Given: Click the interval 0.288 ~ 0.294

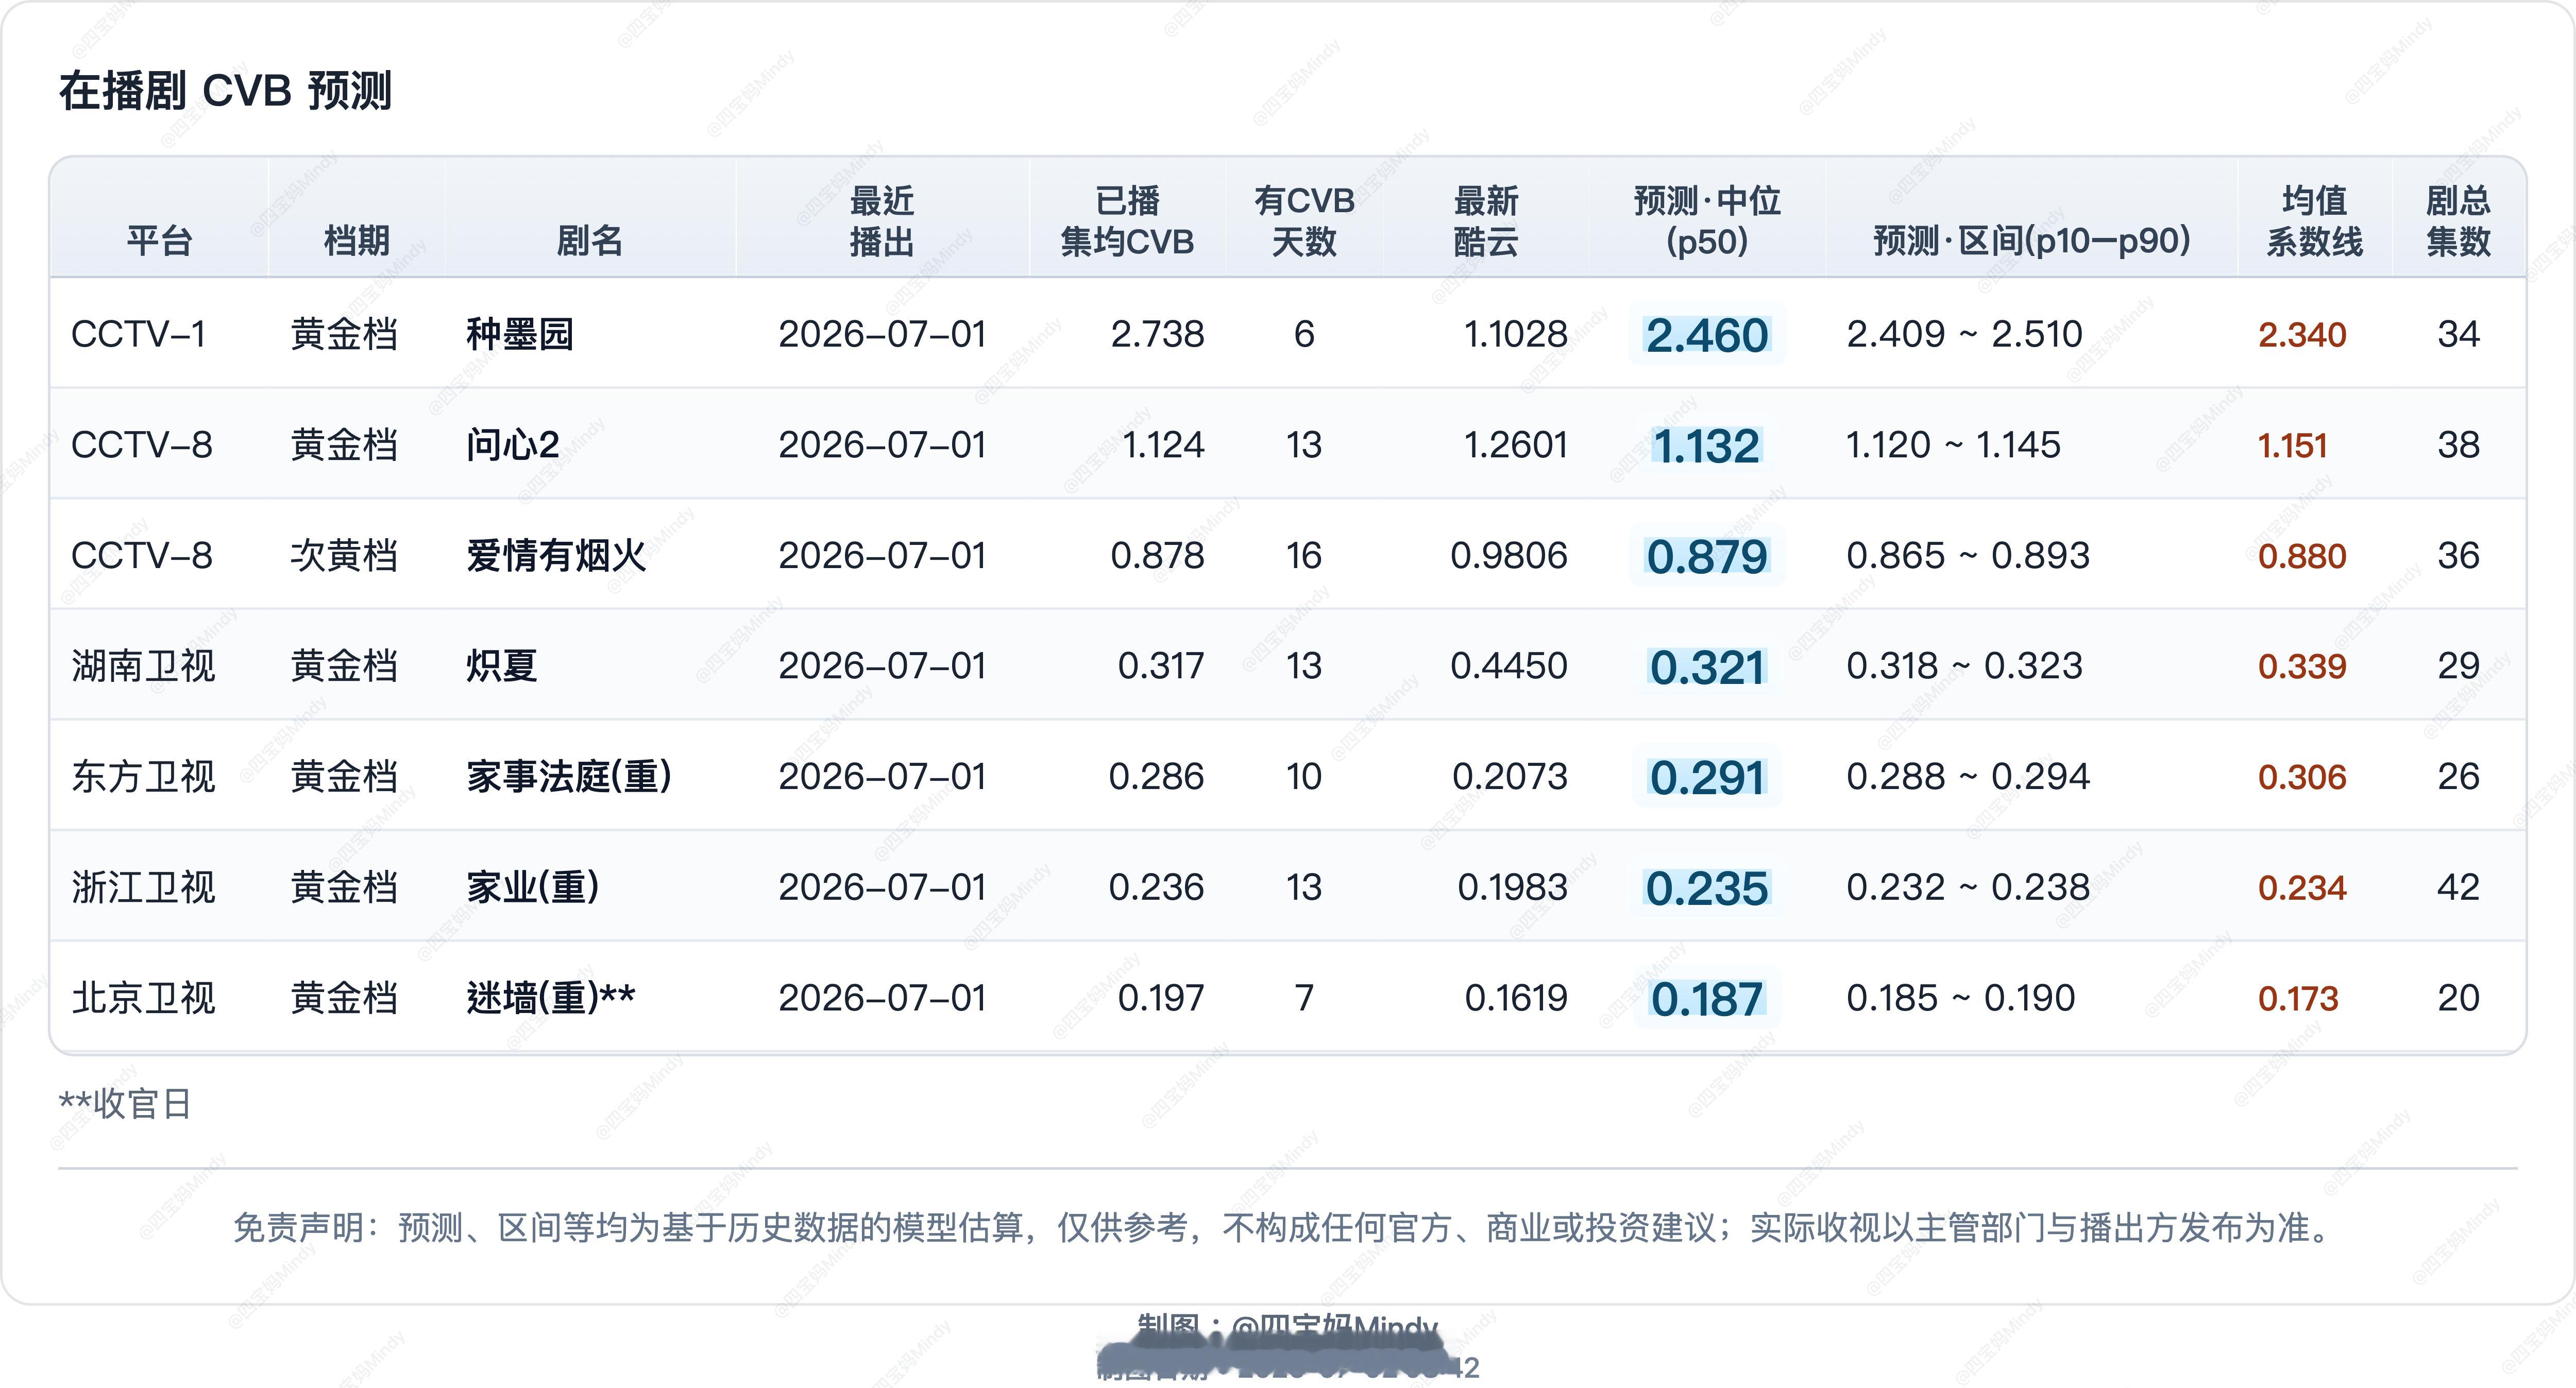Looking at the screenshot, I should pyautogui.click(x=1968, y=777).
